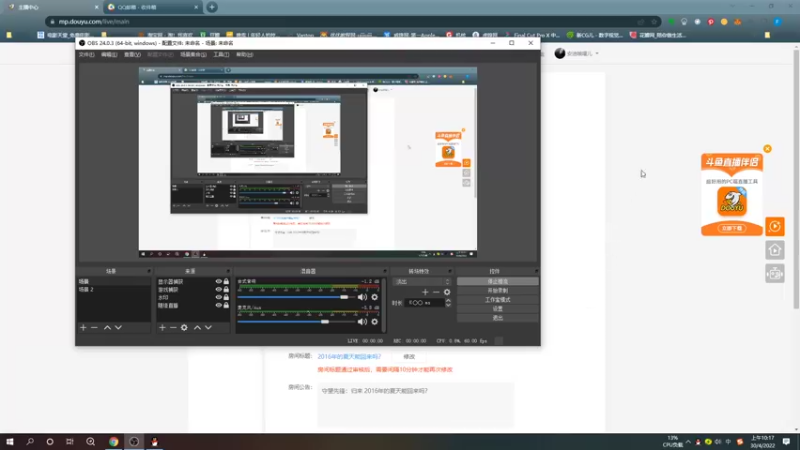
Task: Open a new Chrome tab with the plus button
Action: 212,7
